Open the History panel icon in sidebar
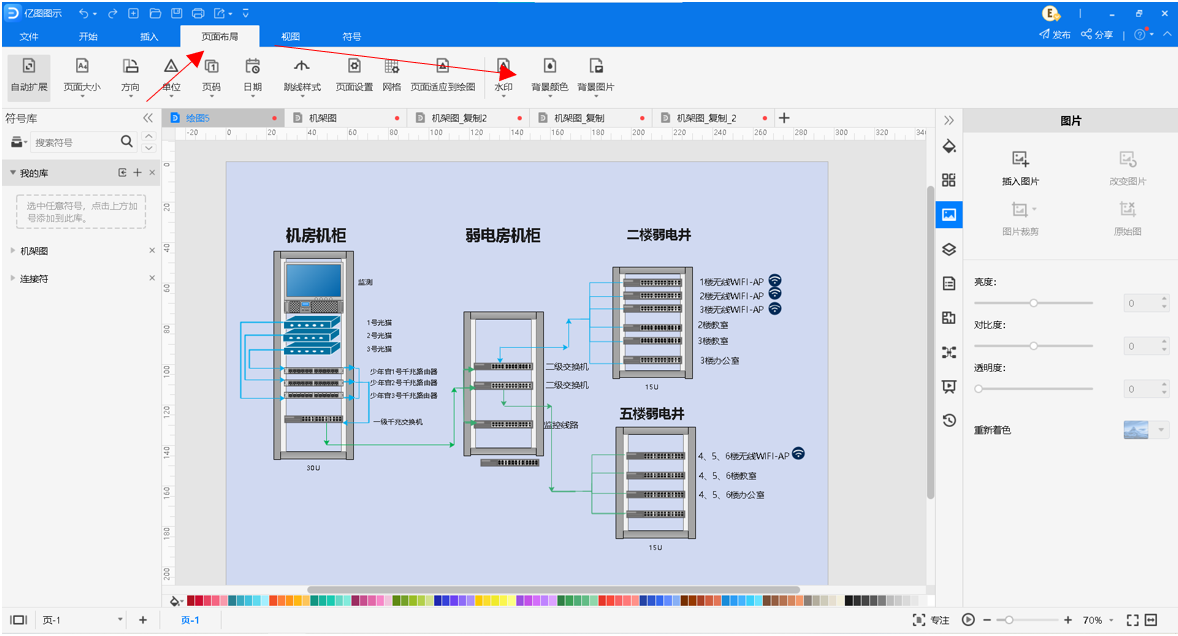Viewport: 1178px width, 636px height. (949, 420)
